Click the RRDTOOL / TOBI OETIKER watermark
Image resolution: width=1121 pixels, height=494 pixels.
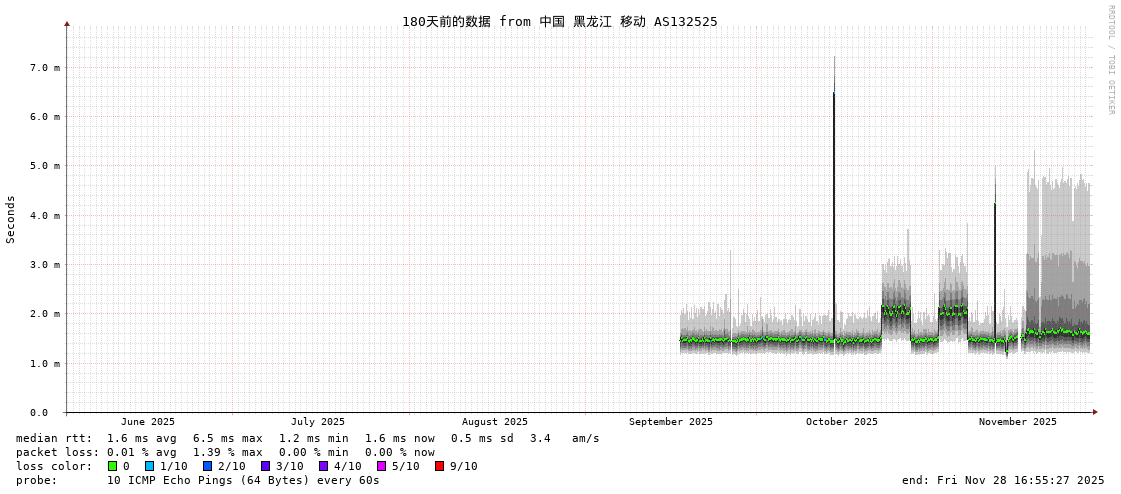pos(1110,60)
